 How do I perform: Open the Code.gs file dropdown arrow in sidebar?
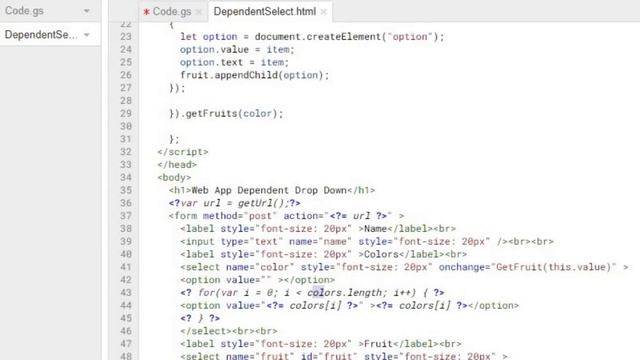pyautogui.click(x=87, y=11)
